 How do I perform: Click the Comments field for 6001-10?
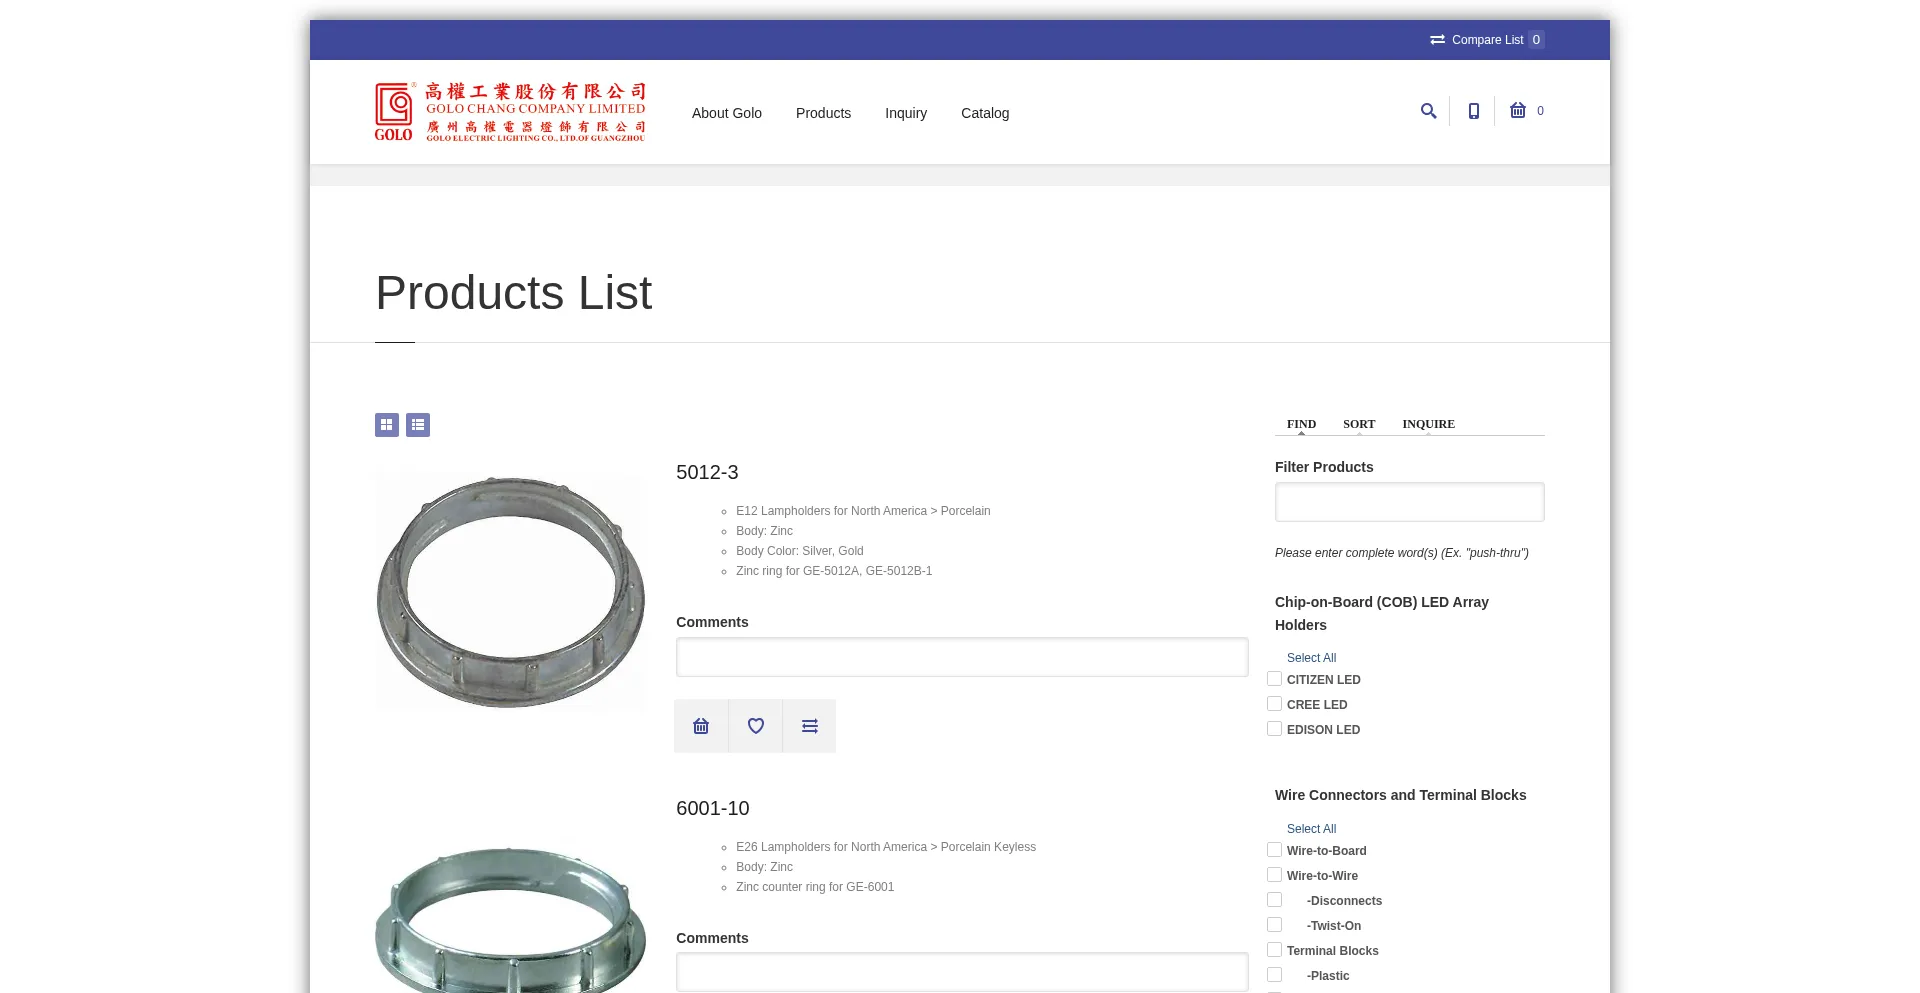(x=962, y=972)
